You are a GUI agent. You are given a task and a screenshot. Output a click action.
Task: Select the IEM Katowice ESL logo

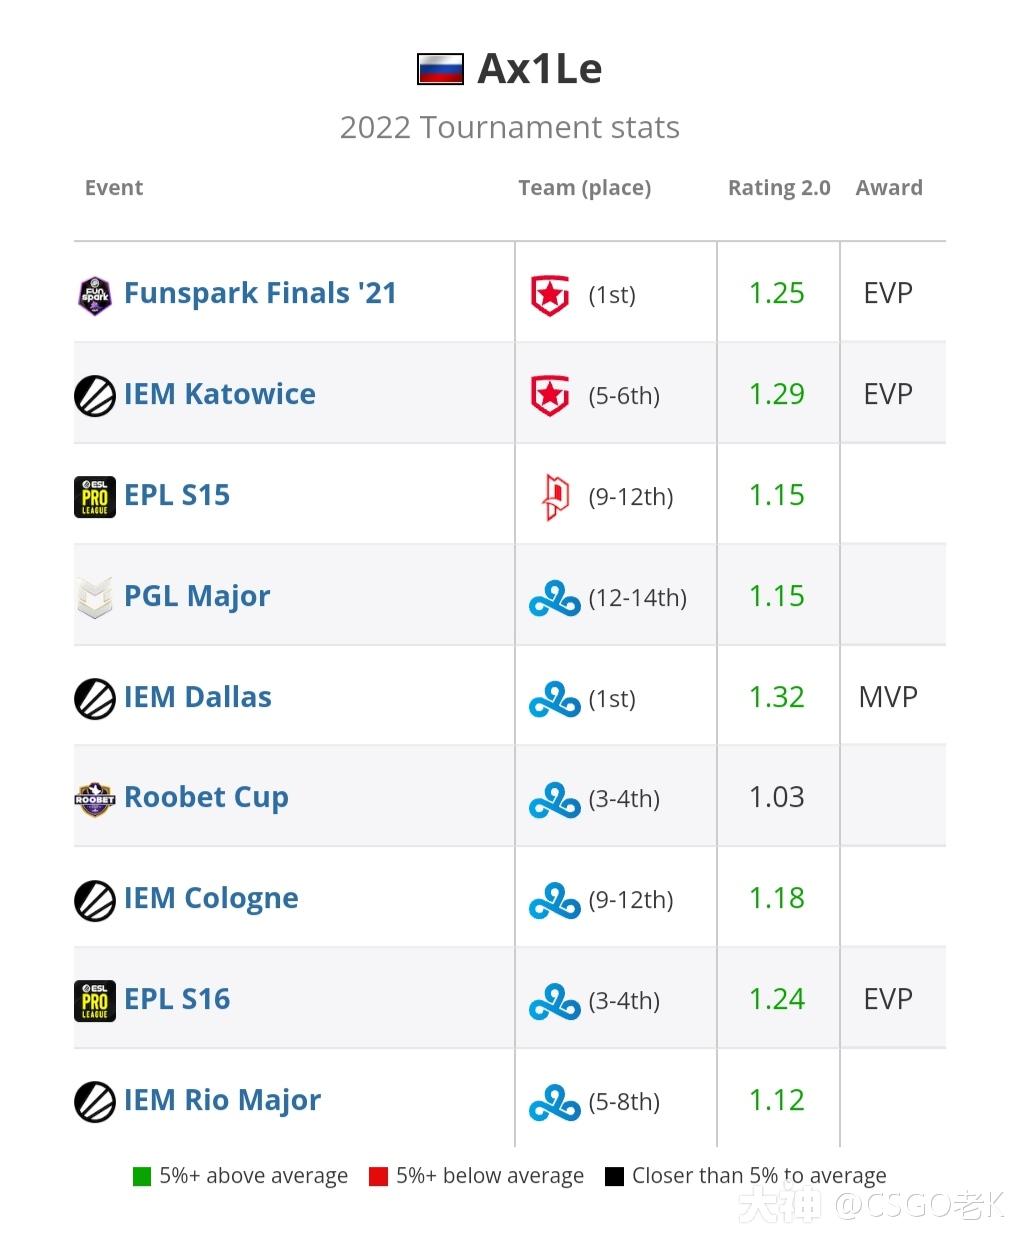pos(95,394)
